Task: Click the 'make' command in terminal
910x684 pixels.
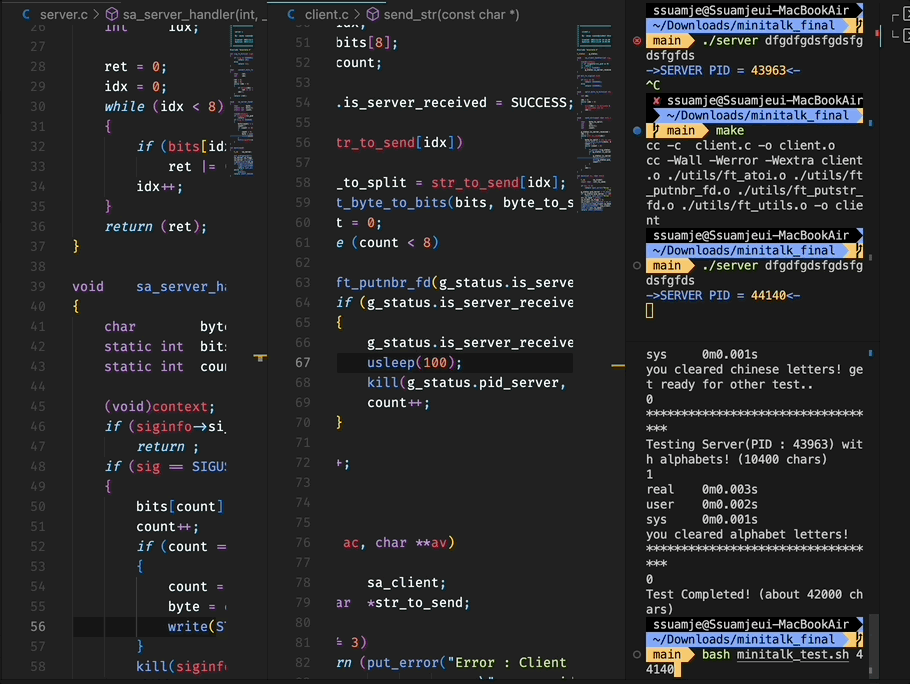Action: [x=730, y=131]
